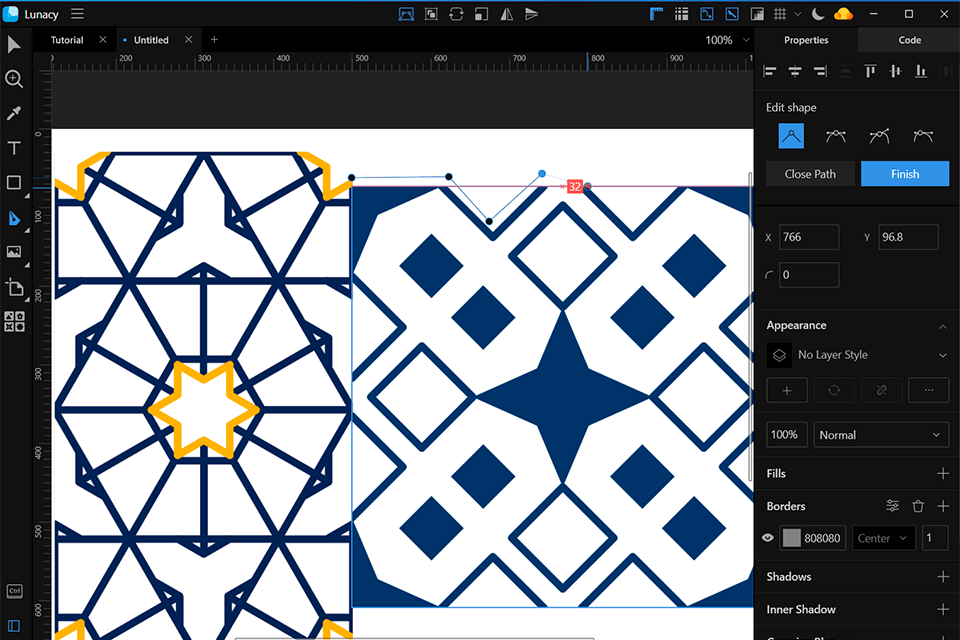960x640 pixels.
Task: Hide the 808080 border using its eye toggle
Action: 767,537
